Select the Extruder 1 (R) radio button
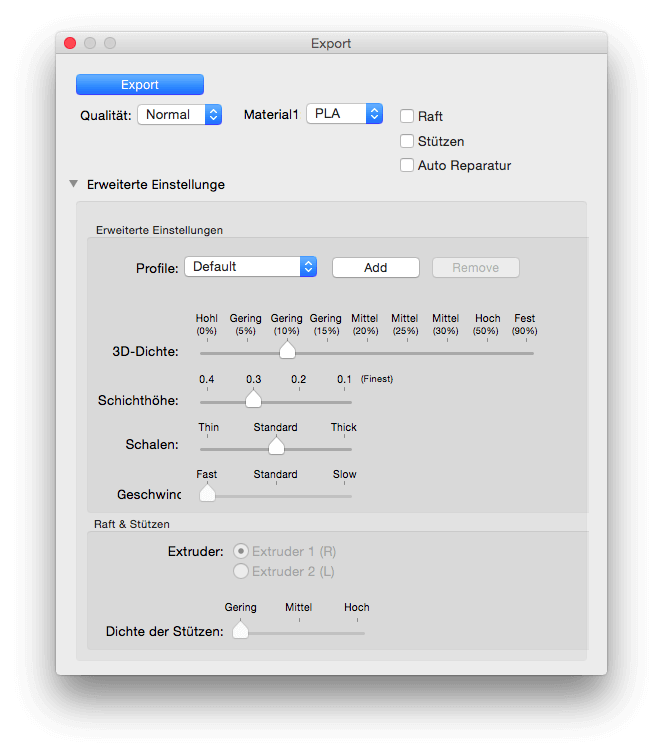 (241, 551)
